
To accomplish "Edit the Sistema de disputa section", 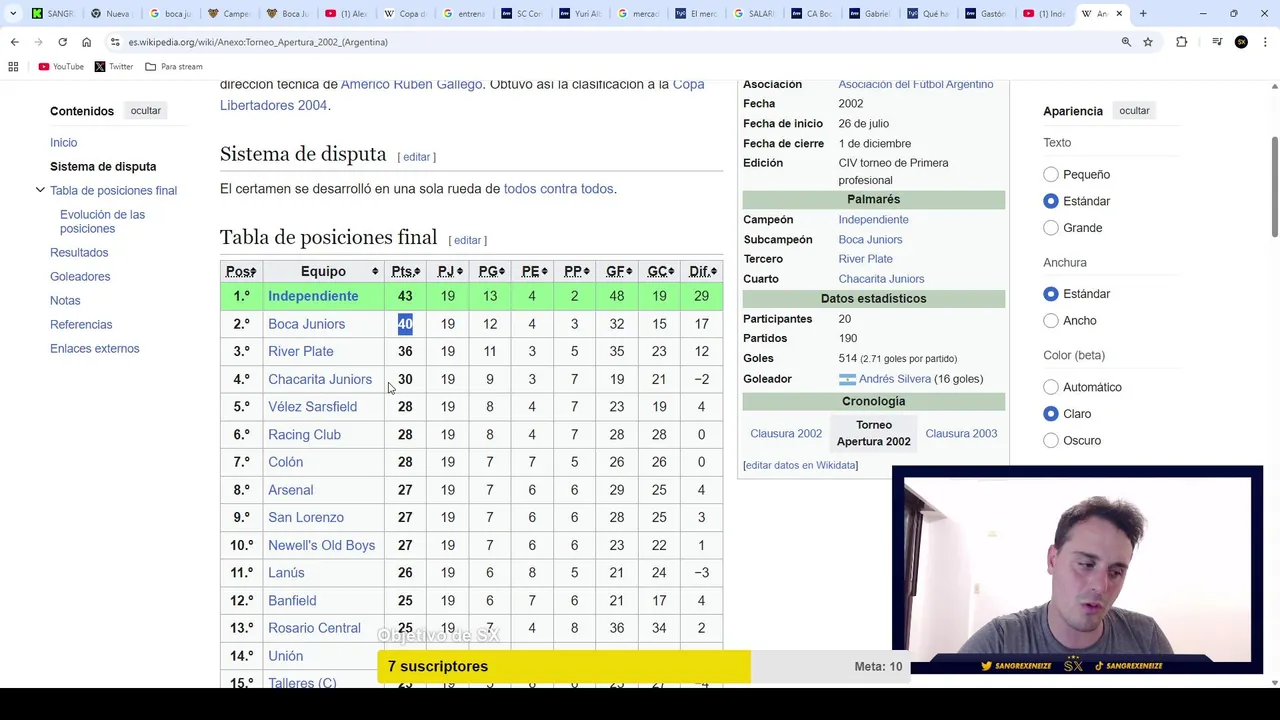I will pos(416,157).
